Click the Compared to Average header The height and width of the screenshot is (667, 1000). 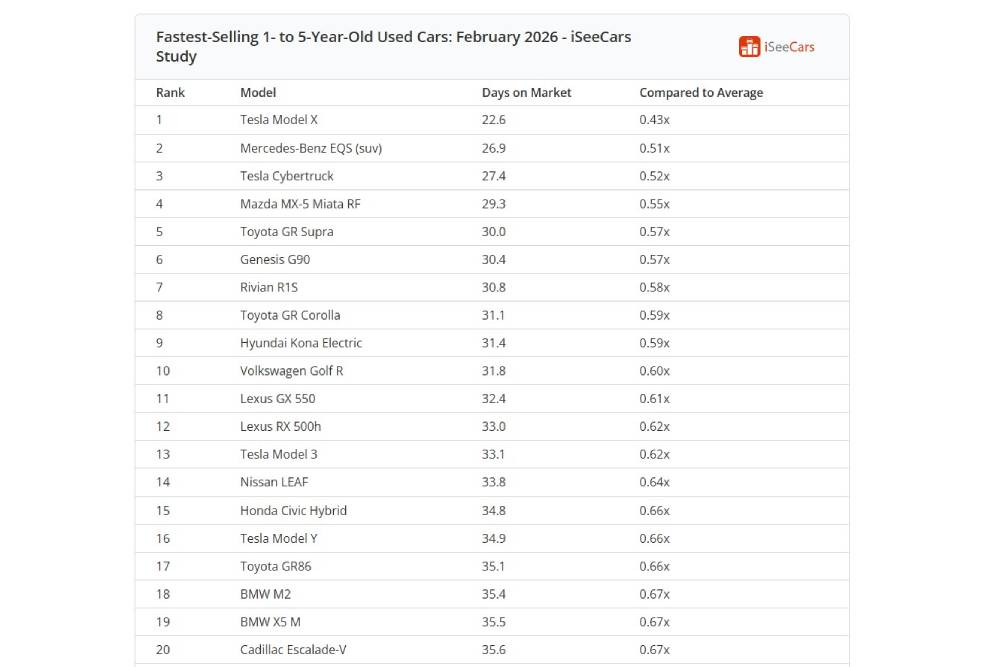[x=701, y=93]
